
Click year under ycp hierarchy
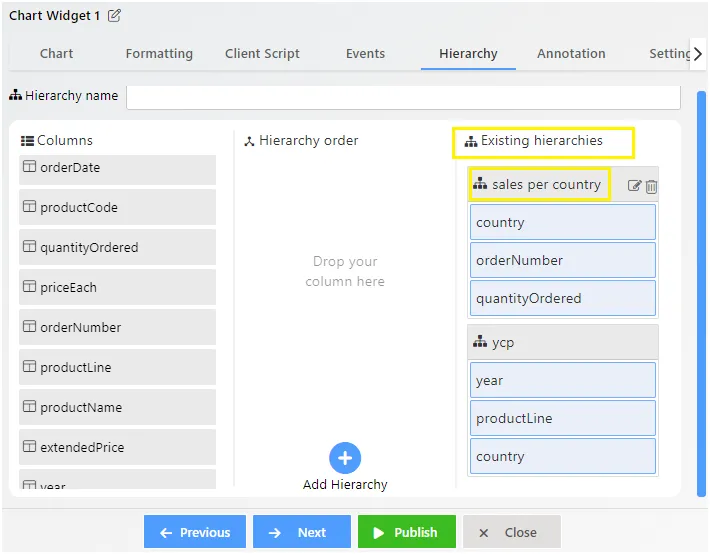click(x=563, y=380)
